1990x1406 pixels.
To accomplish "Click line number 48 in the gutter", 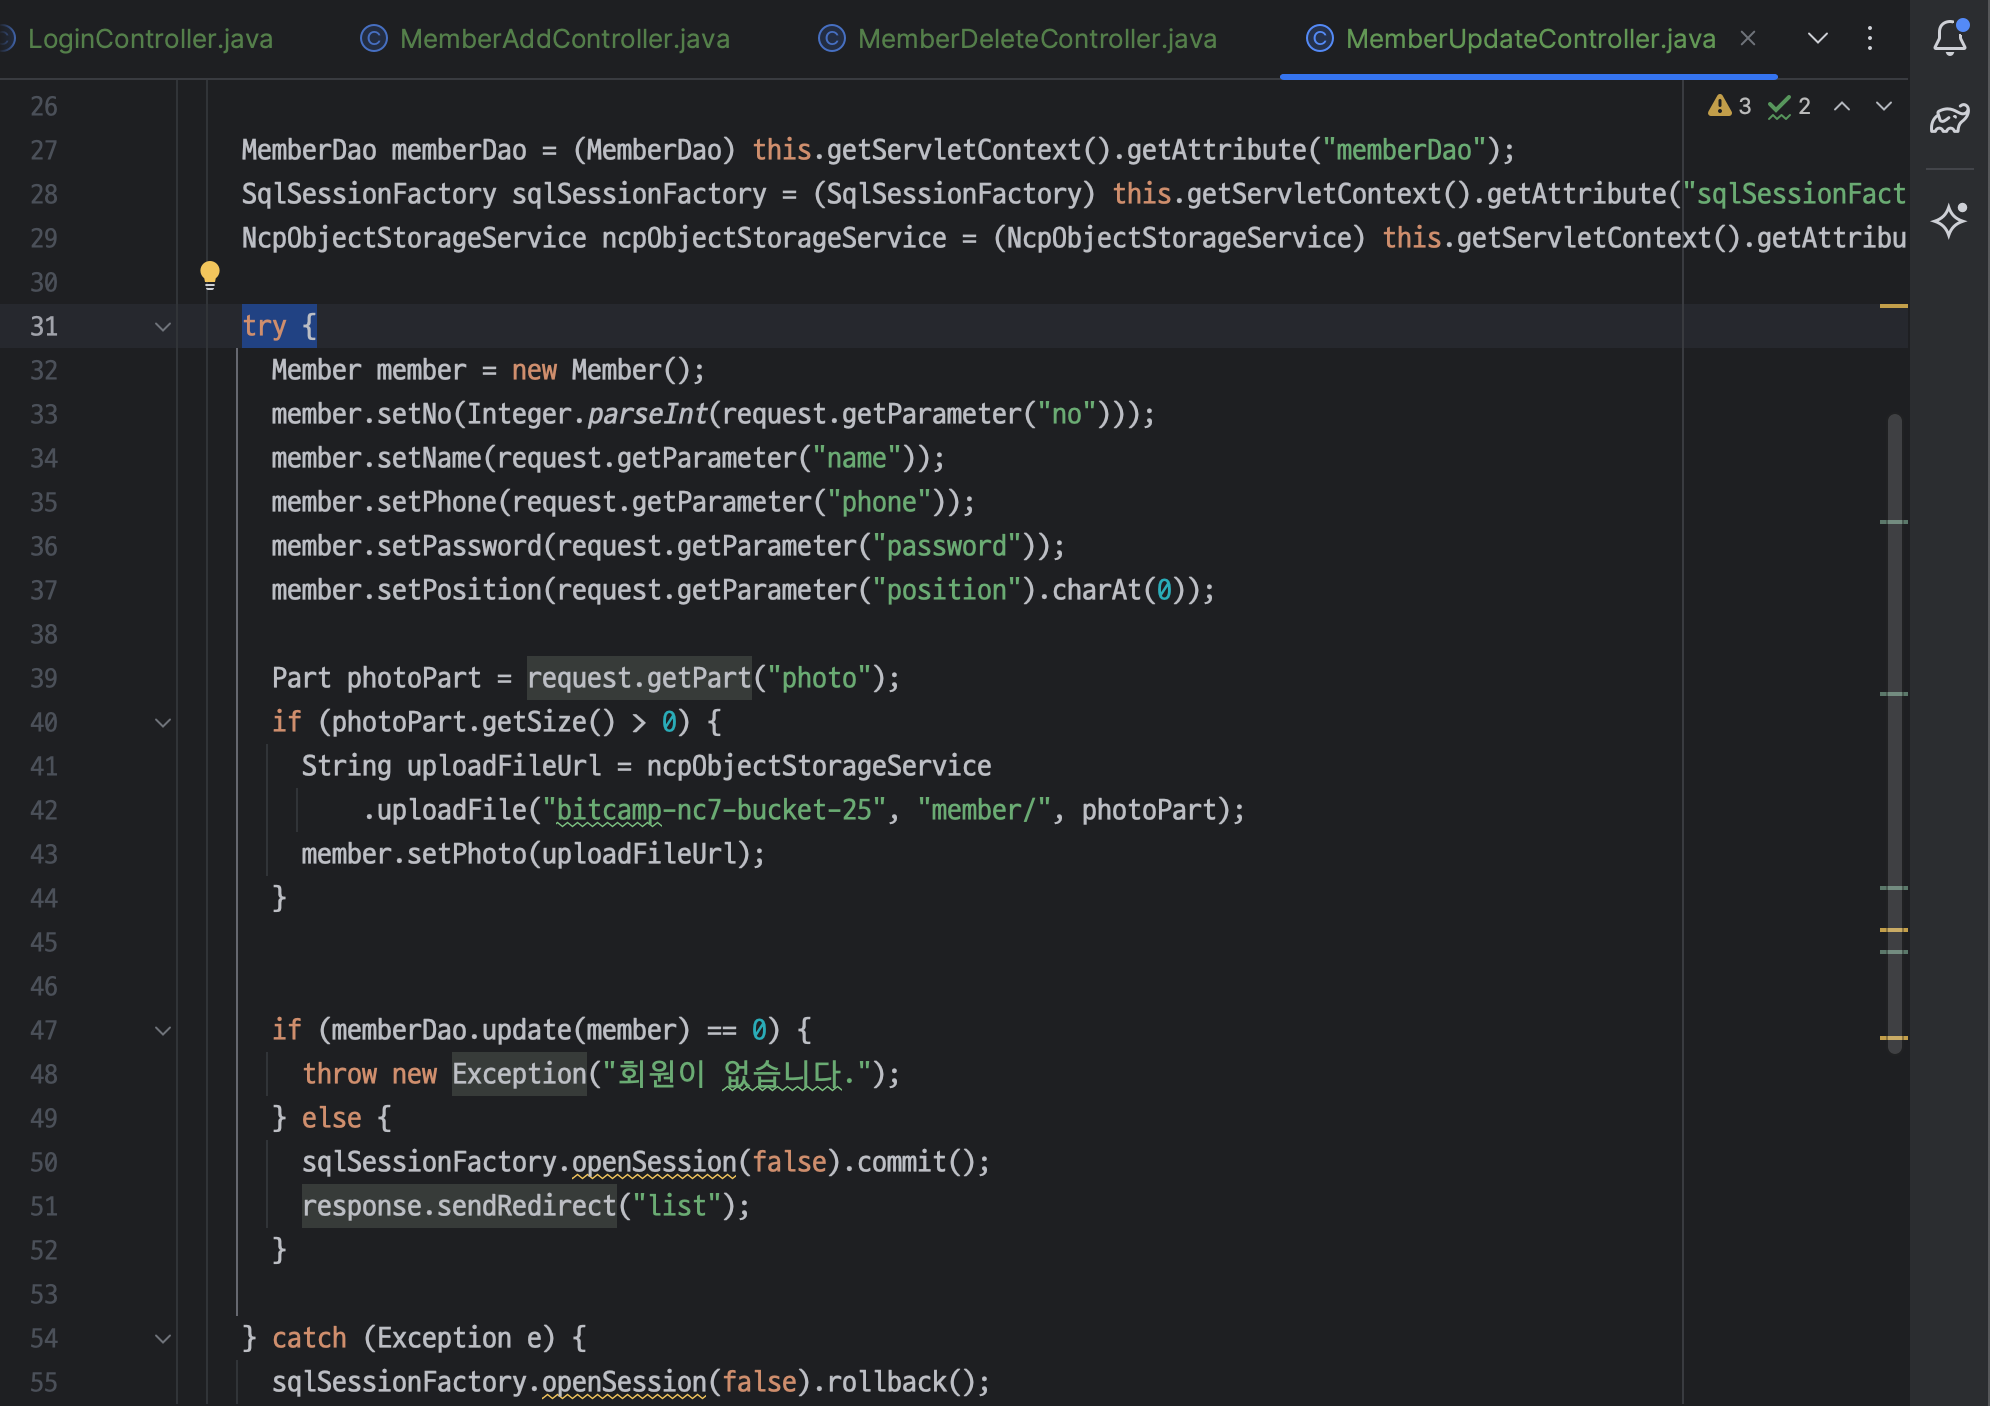I will coord(44,1074).
